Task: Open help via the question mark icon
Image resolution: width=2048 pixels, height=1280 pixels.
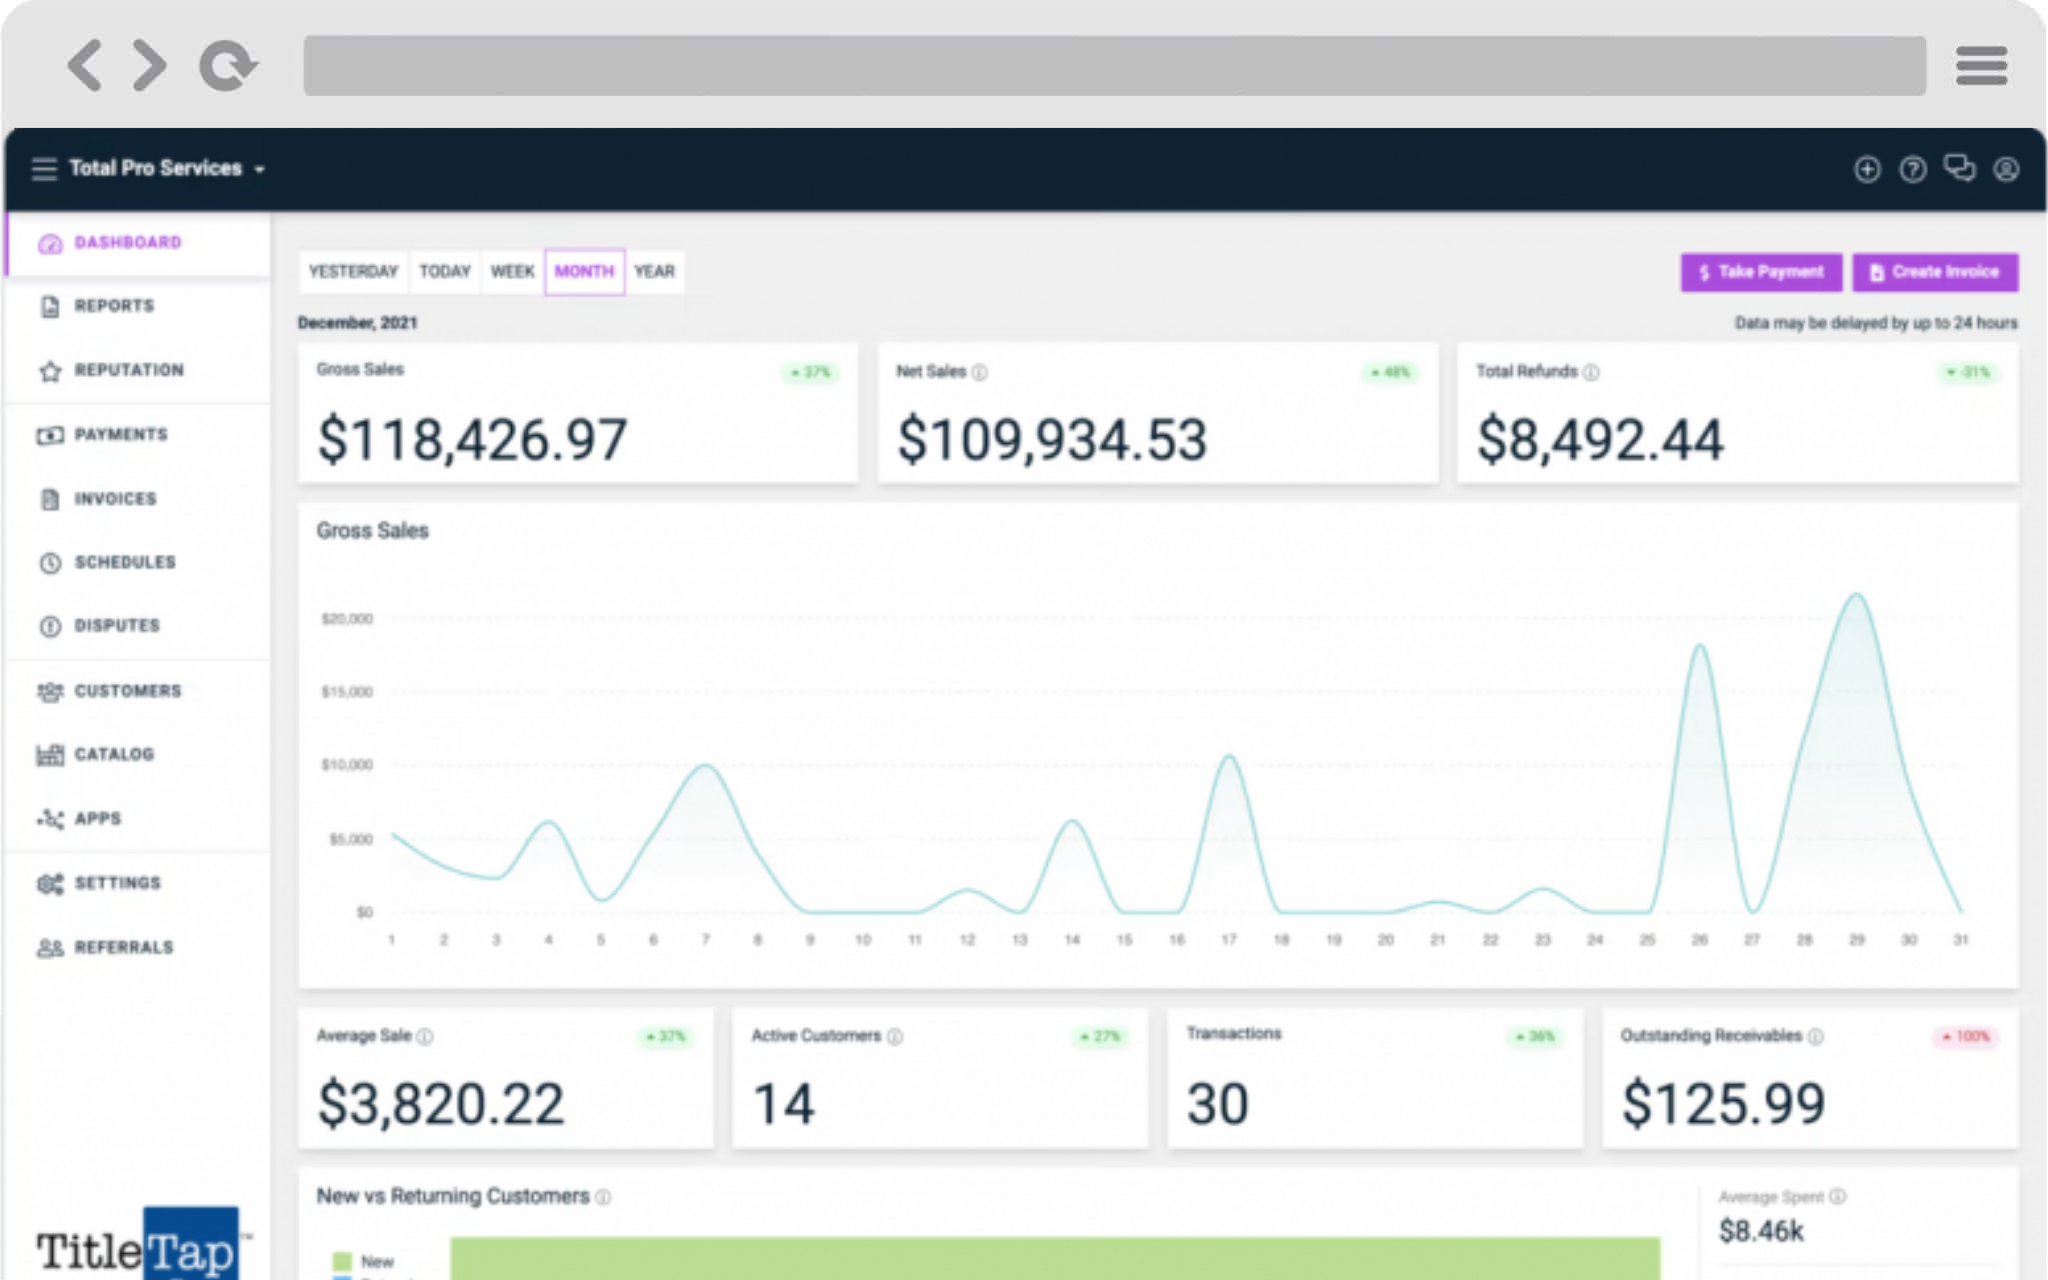Action: click(1913, 169)
